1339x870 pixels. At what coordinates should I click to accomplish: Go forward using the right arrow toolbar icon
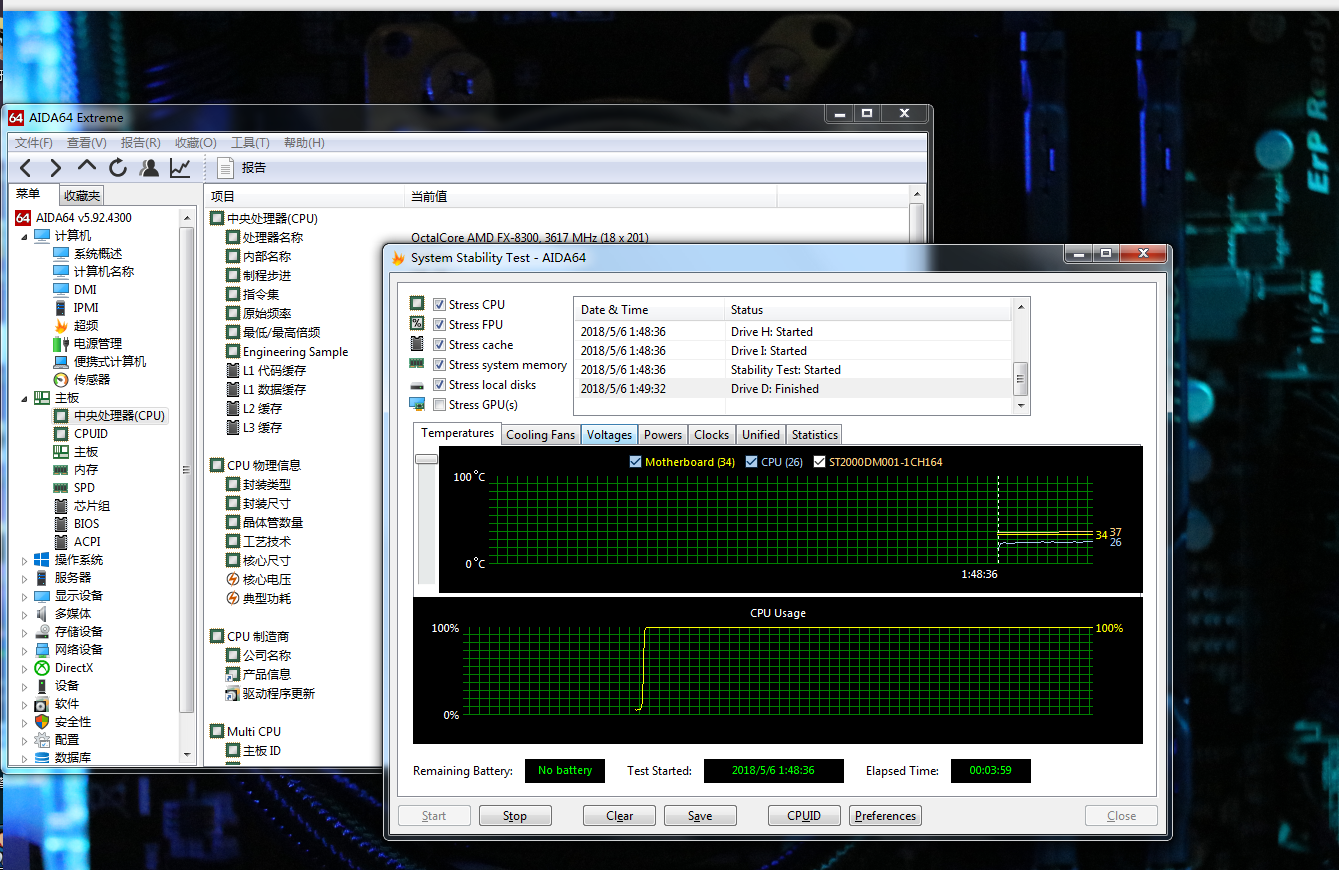click(56, 168)
